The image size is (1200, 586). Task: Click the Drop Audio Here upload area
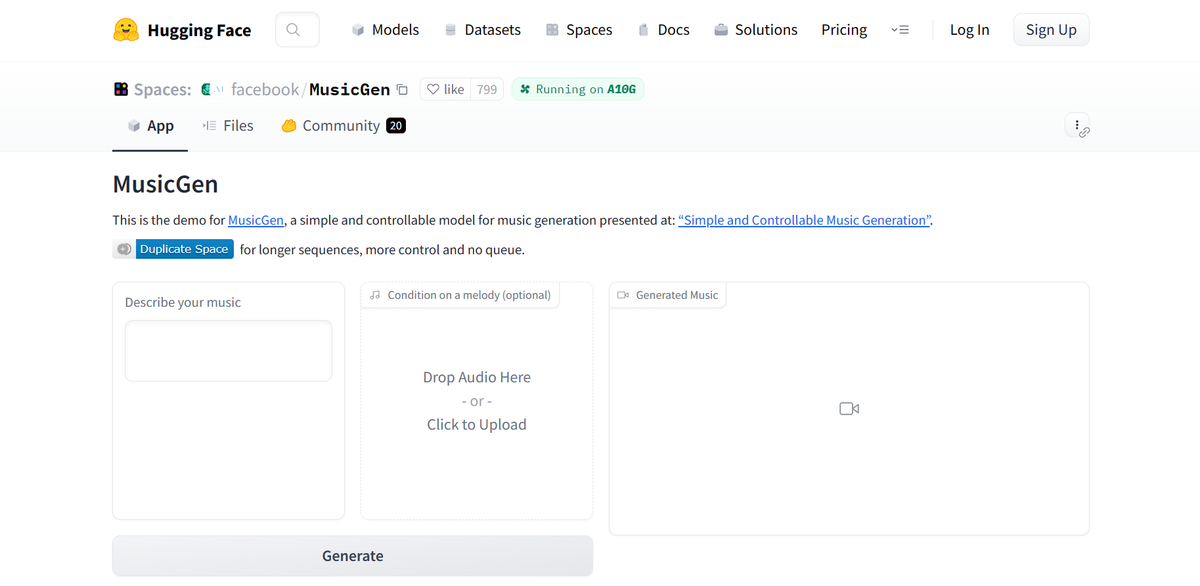[476, 400]
